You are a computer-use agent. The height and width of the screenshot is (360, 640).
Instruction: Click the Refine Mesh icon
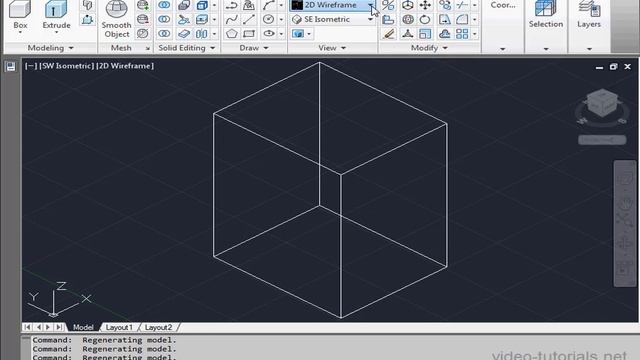[x=142, y=33]
